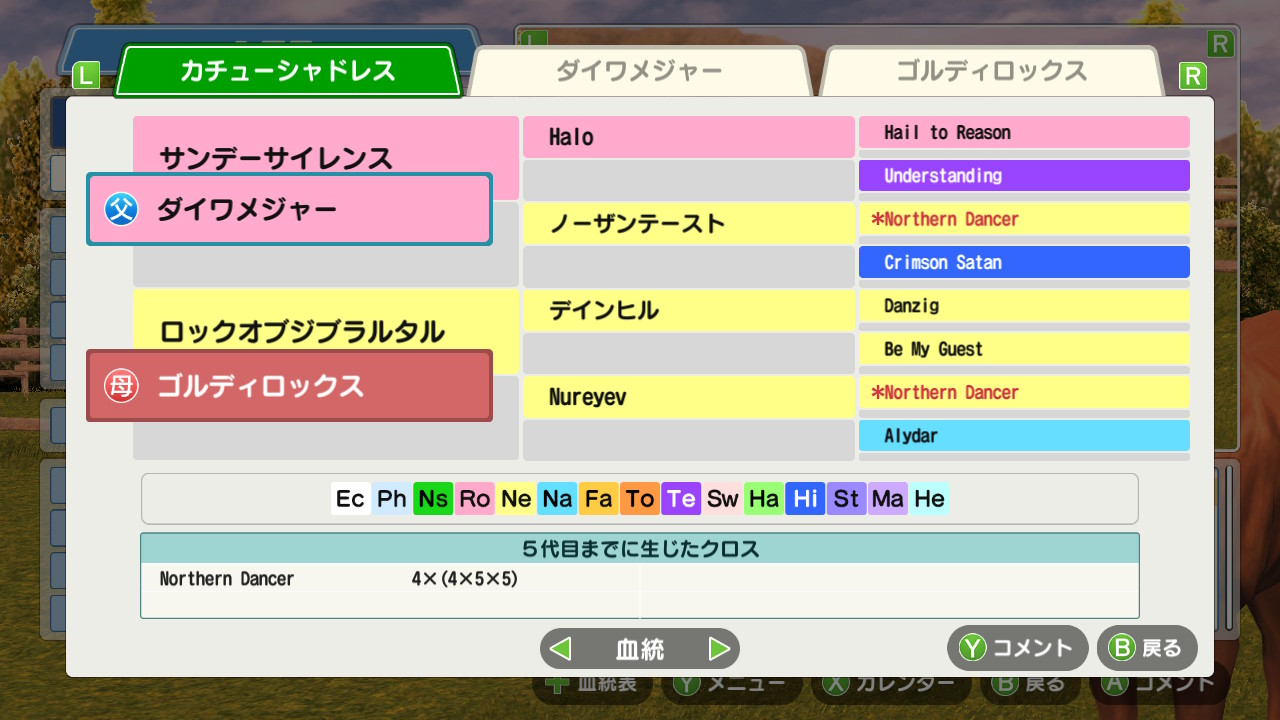Select the デインヒル pedigree cell

click(x=689, y=310)
